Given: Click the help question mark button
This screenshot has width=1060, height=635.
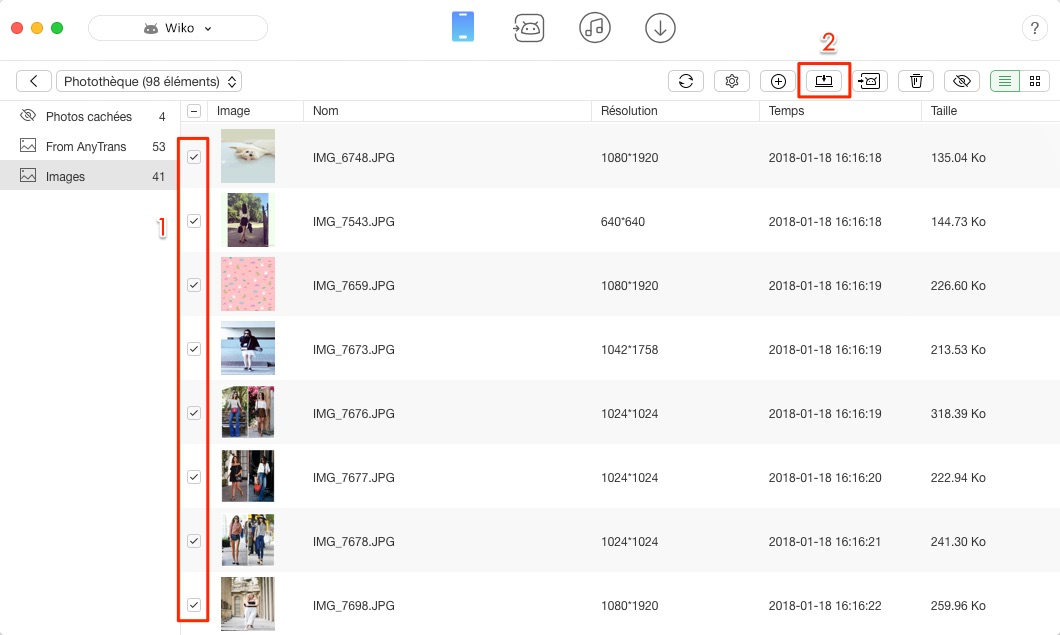Looking at the screenshot, I should [x=1034, y=28].
